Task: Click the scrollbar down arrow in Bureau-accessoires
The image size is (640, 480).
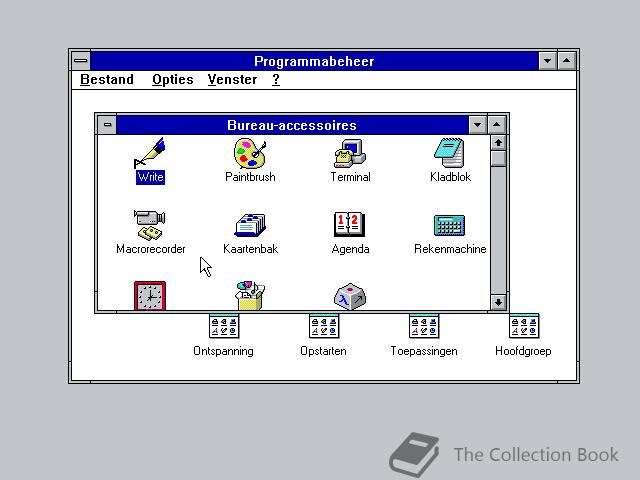Action: [498, 302]
